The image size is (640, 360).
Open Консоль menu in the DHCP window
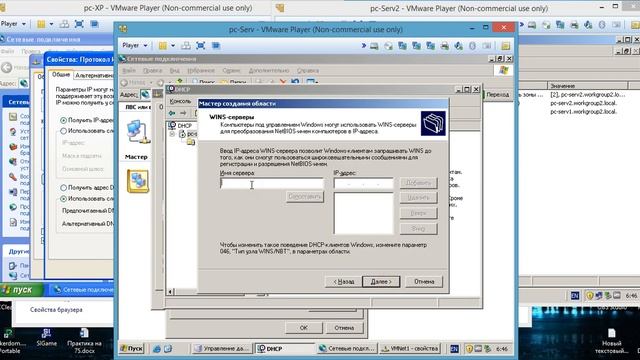pos(180,101)
